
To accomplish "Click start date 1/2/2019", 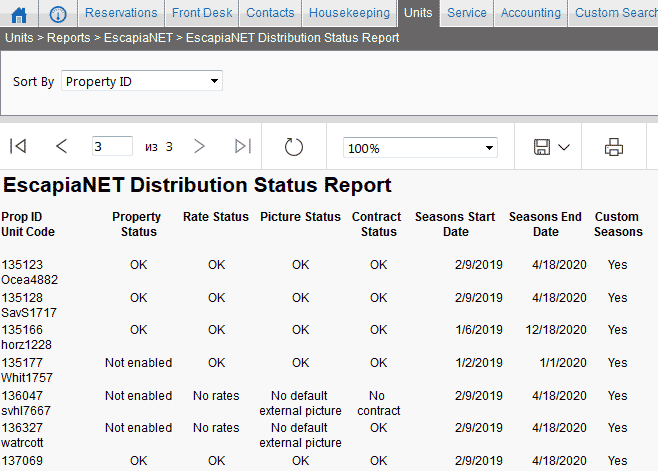I will [x=479, y=363].
